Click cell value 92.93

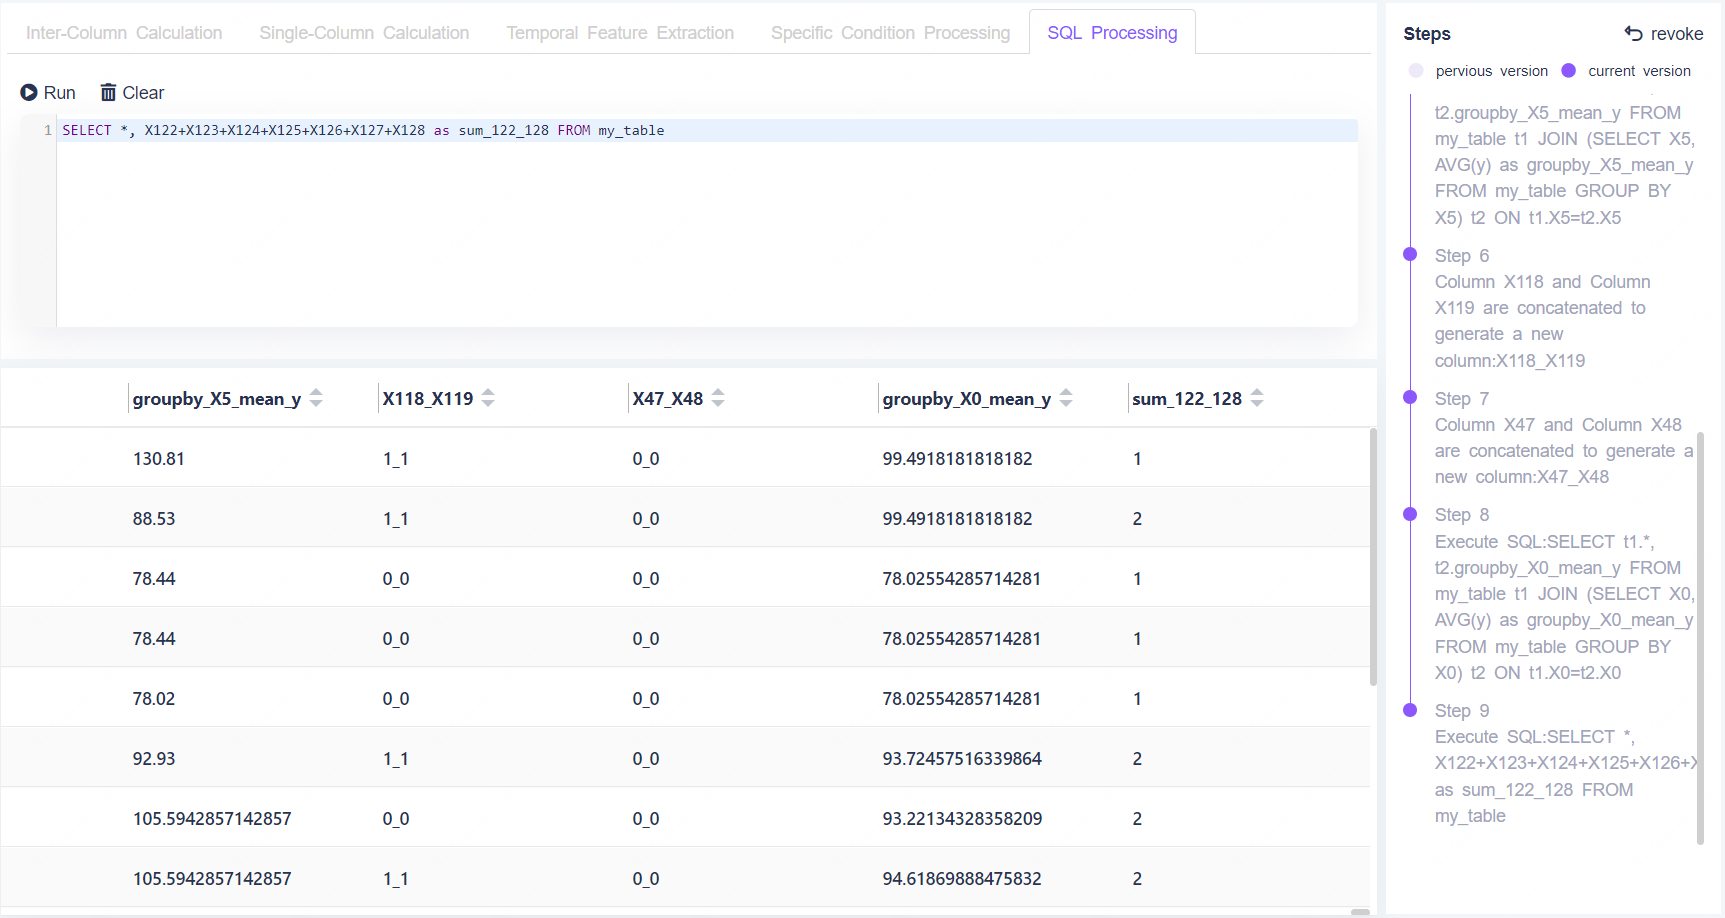coord(154,759)
